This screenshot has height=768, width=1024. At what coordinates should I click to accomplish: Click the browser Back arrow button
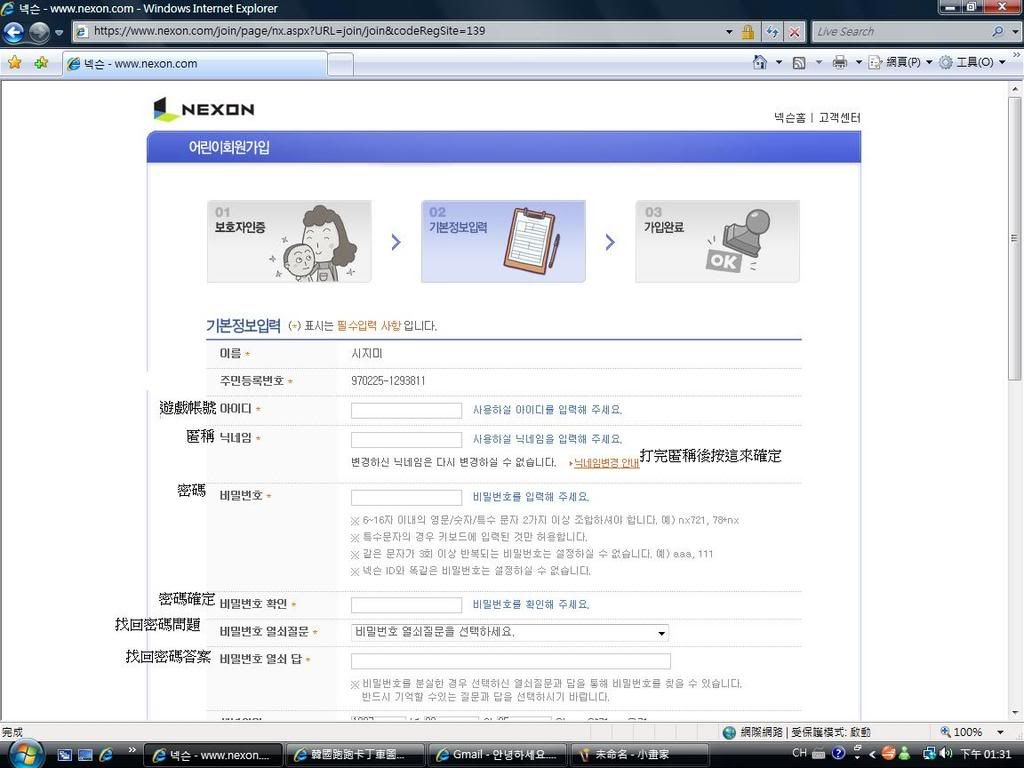14,31
